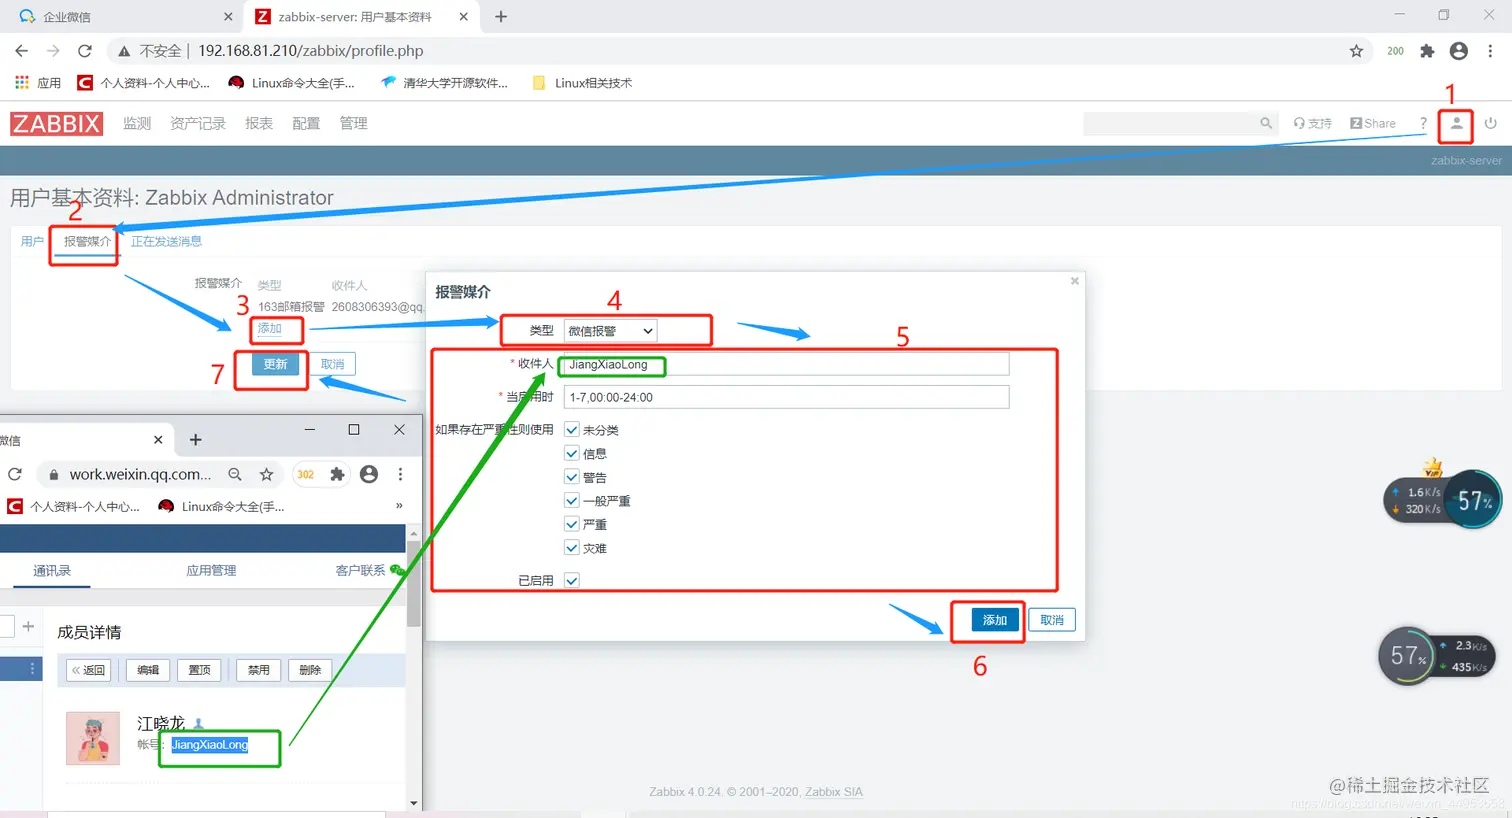Open the 报表 menu
1512x818 pixels.
pos(259,123)
